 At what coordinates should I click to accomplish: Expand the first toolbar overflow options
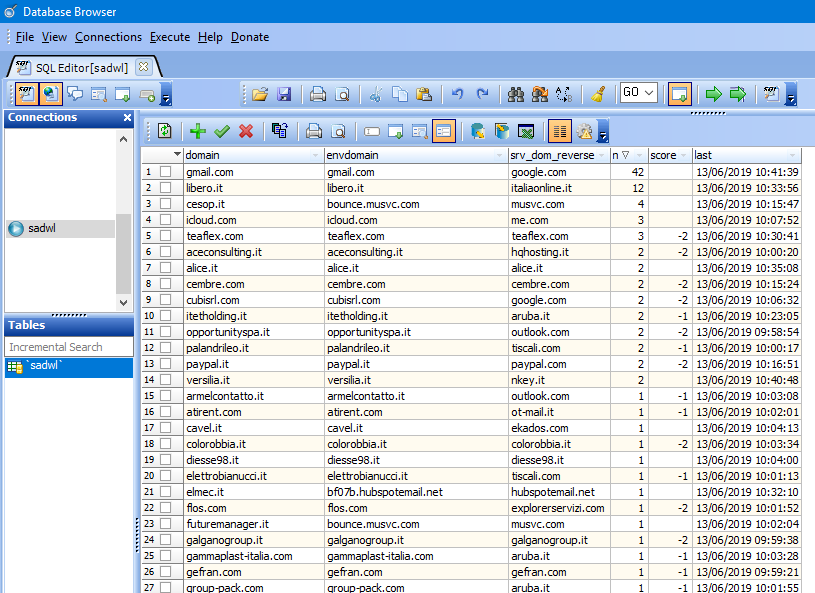(x=166, y=94)
